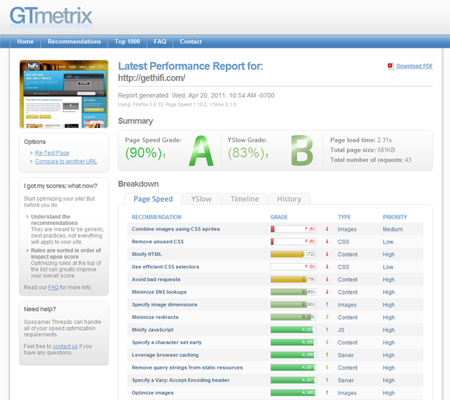This screenshot has width=450, height=400.
Task: Click the down arrow icon in Minify HTML row
Action: [327, 254]
